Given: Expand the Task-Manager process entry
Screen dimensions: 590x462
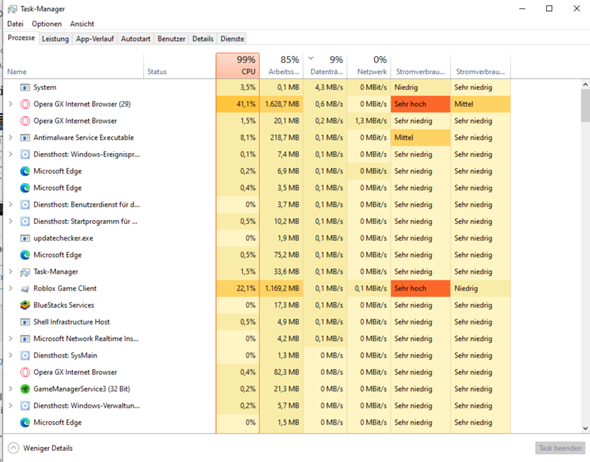Looking at the screenshot, I should pos(11,272).
